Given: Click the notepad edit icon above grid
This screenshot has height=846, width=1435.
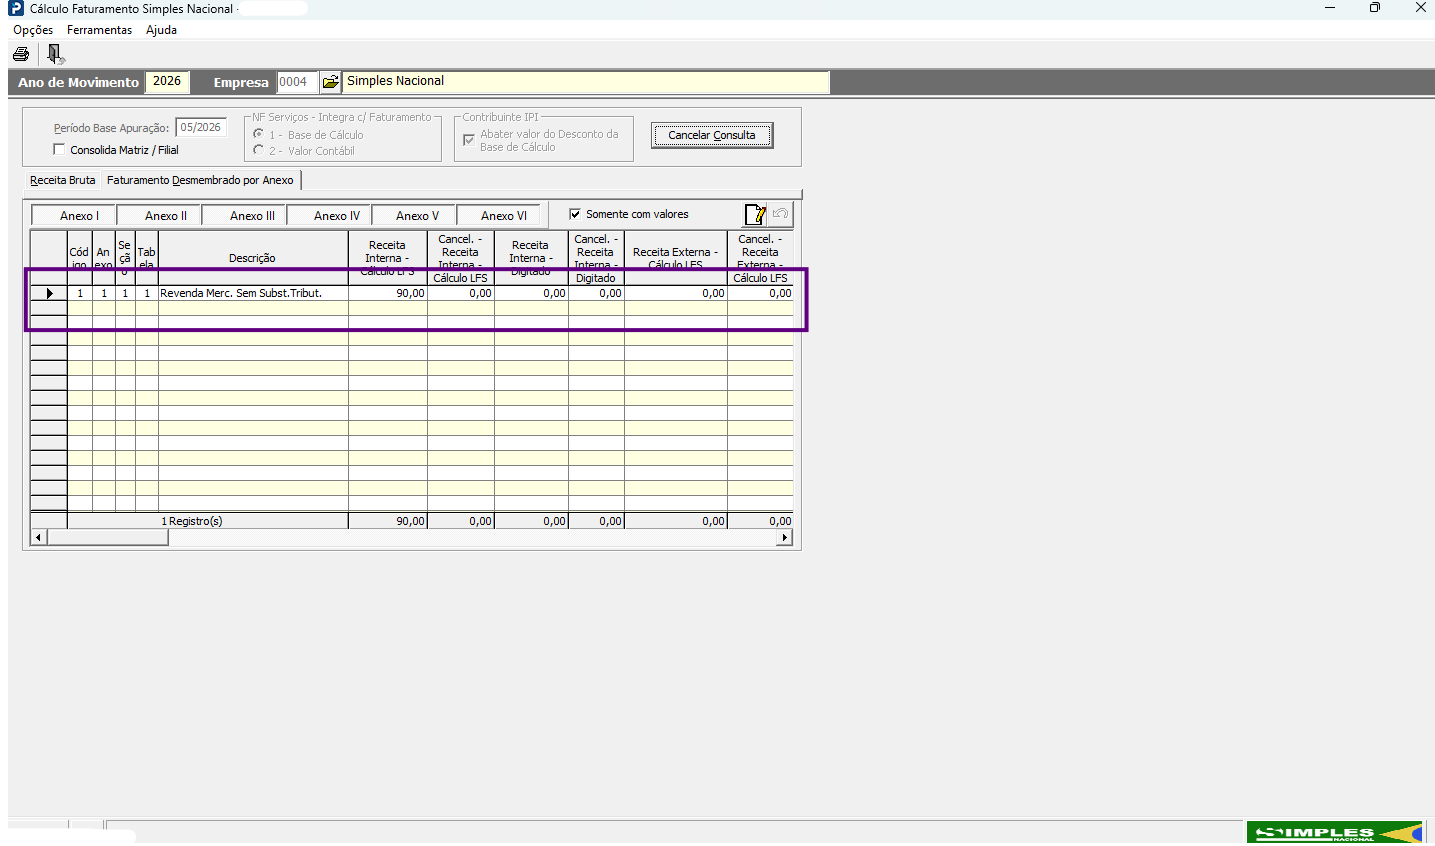Looking at the screenshot, I should pyautogui.click(x=756, y=214).
